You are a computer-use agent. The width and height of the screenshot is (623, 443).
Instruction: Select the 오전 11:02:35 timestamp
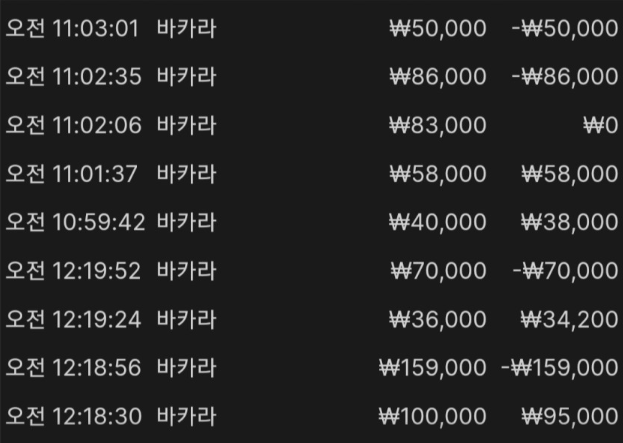coord(75,76)
